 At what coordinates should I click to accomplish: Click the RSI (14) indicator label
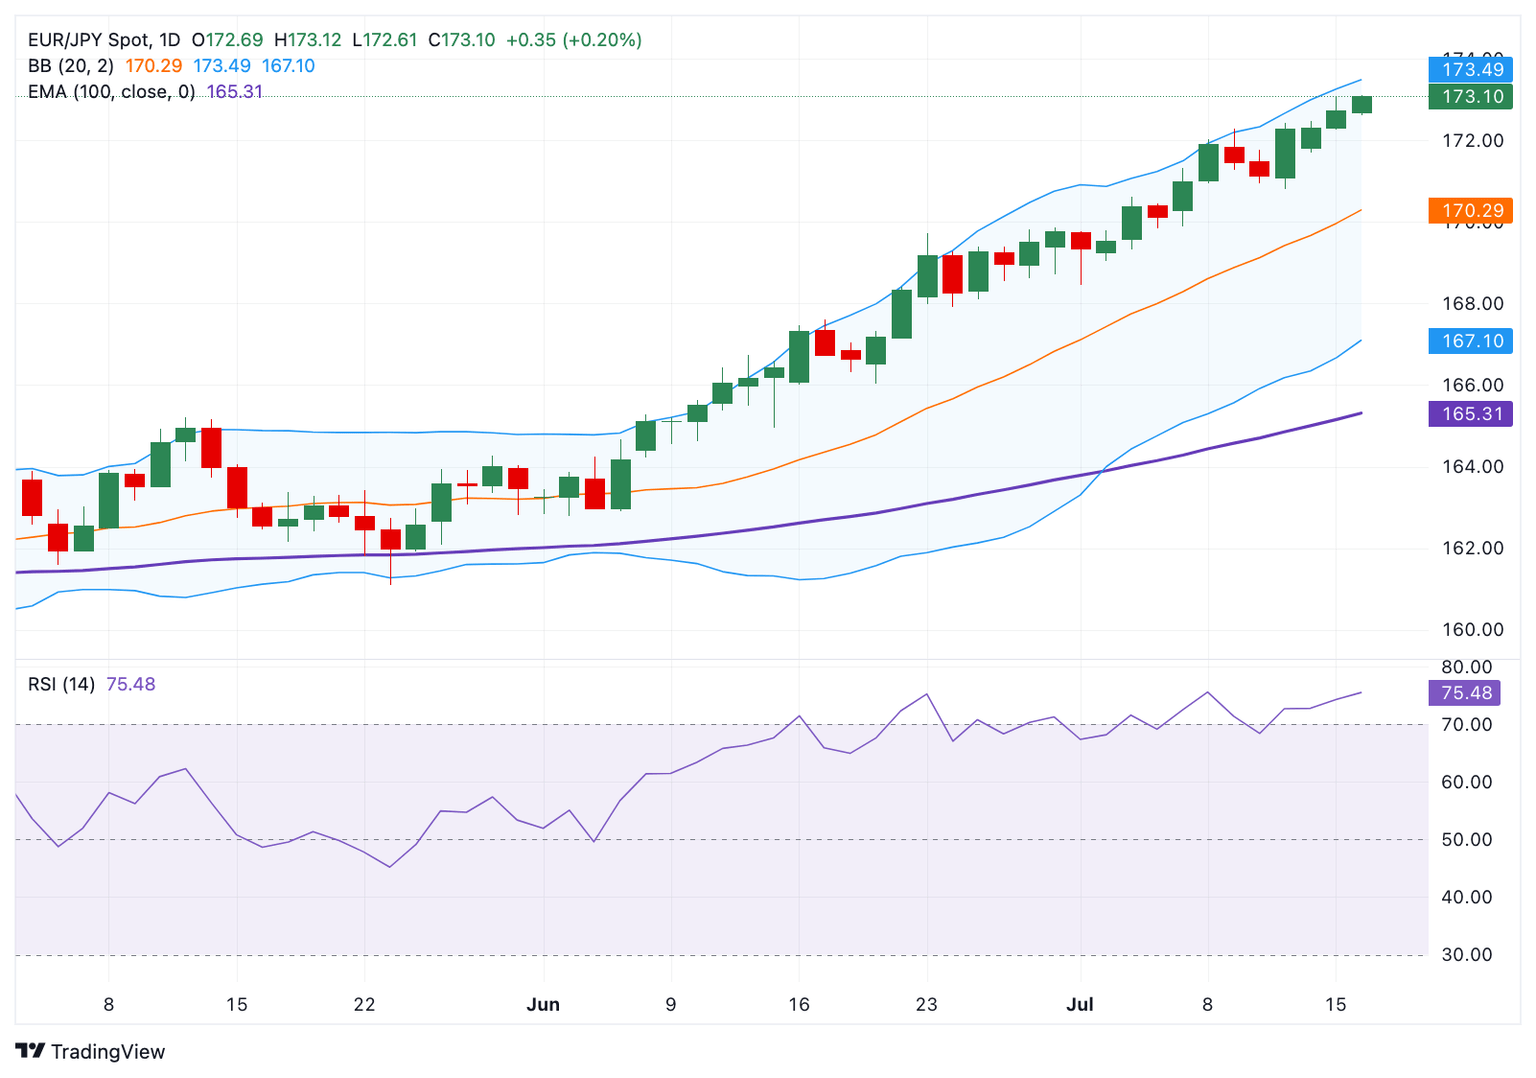[x=61, y=684]
